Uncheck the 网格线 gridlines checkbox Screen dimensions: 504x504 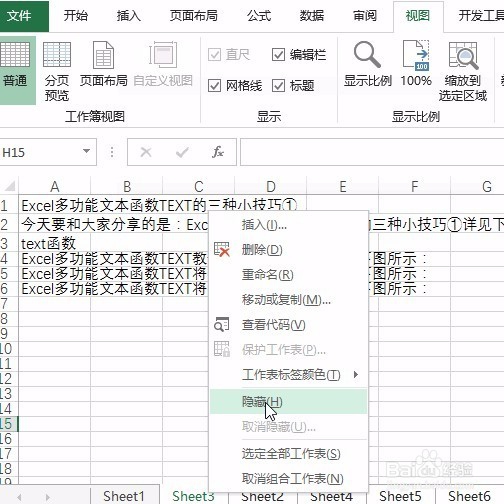pyautogui.click(x=214, y=86)
